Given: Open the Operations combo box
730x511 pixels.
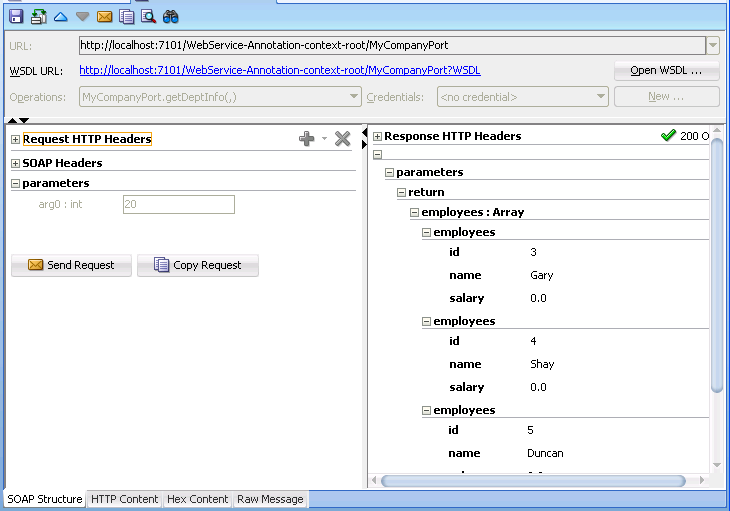Looking at the screenshot, I should click(x=220, y=97).
